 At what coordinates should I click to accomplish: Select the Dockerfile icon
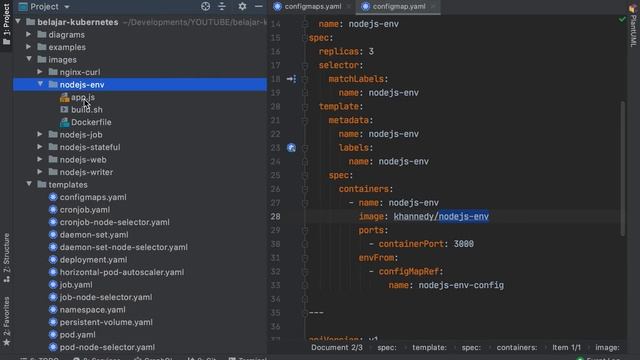click(64, 122)
